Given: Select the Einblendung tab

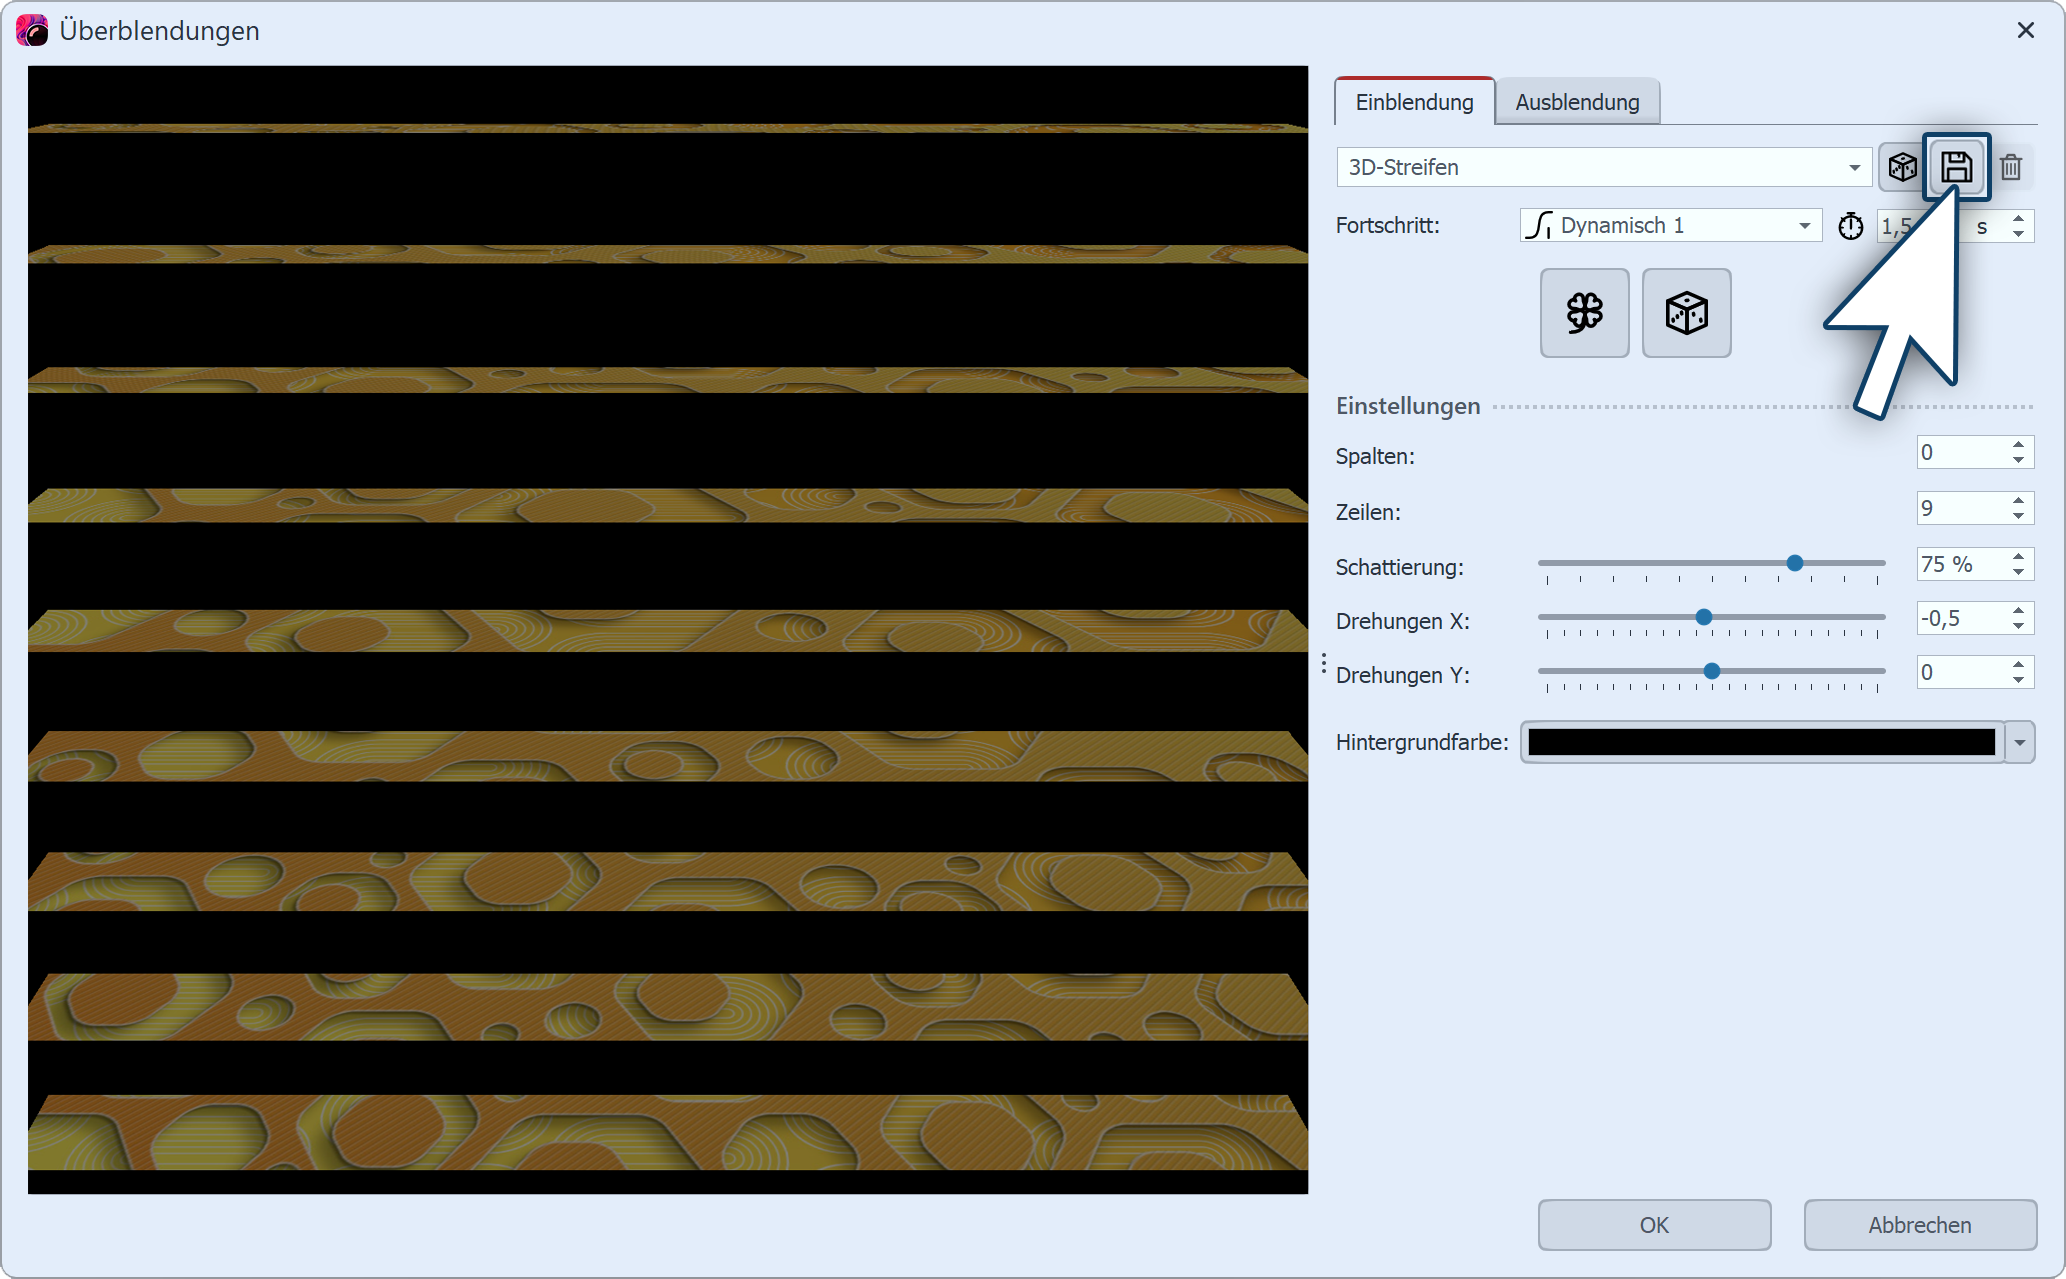Looking at the screenshot, I should coord(1414,102).
